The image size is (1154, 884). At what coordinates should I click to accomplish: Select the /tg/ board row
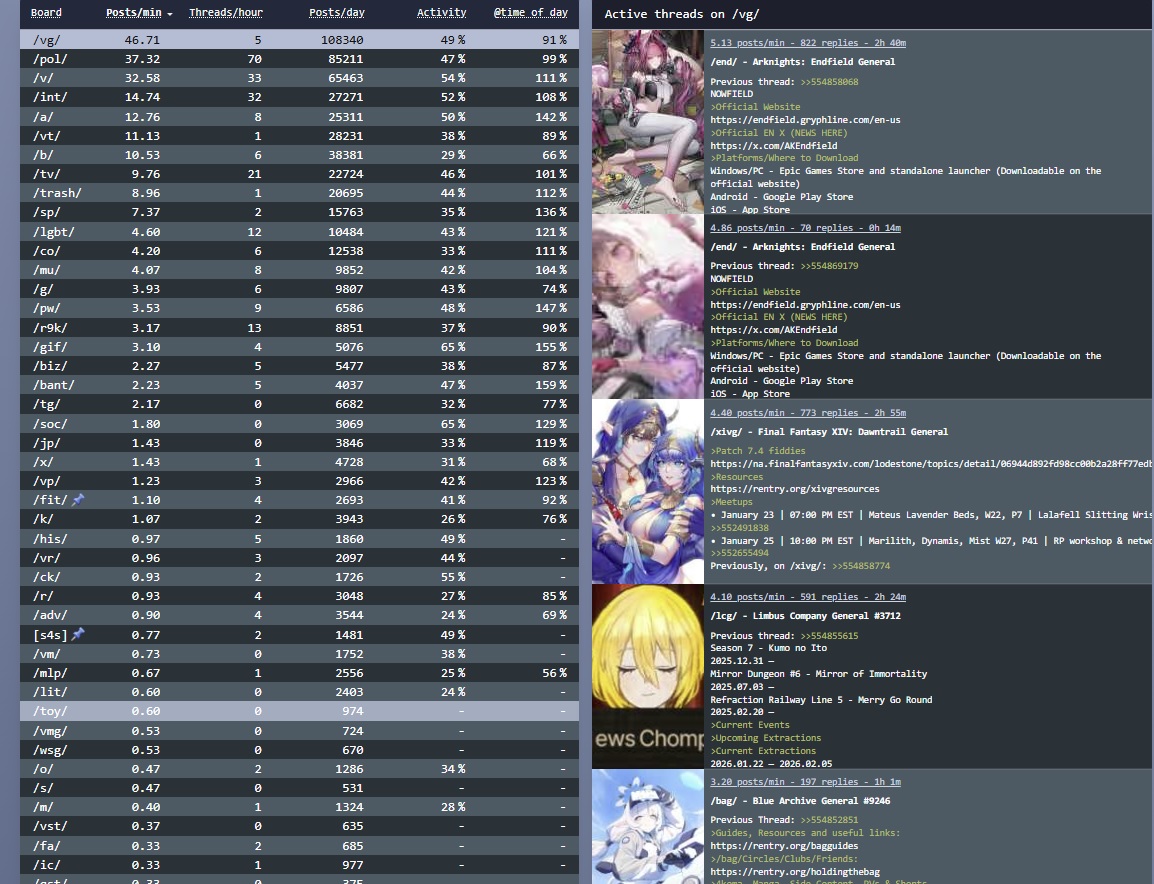(300, 404)
